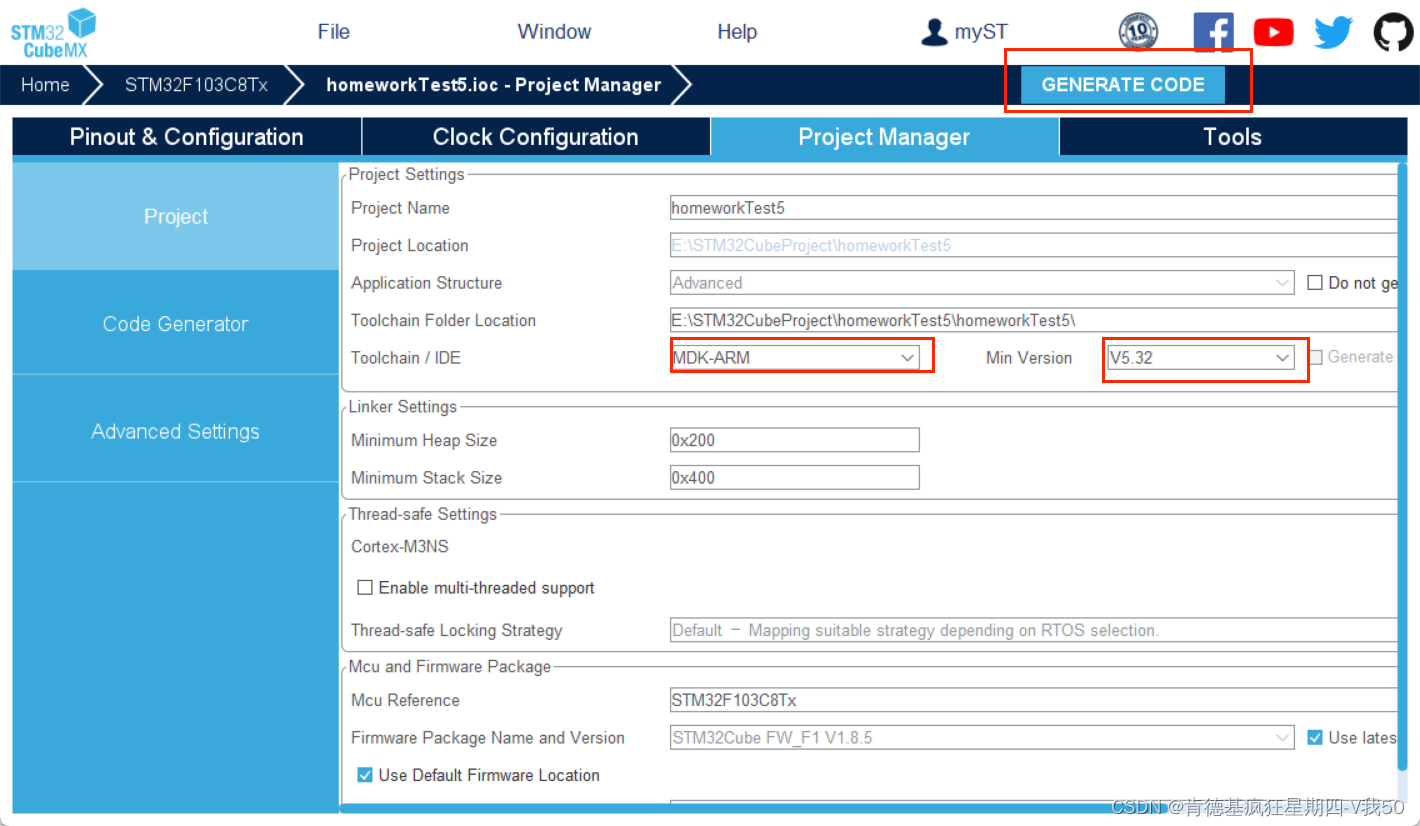1420x826 pixels.
Task: Click the Project Location field
Action: click(1033, 245)
